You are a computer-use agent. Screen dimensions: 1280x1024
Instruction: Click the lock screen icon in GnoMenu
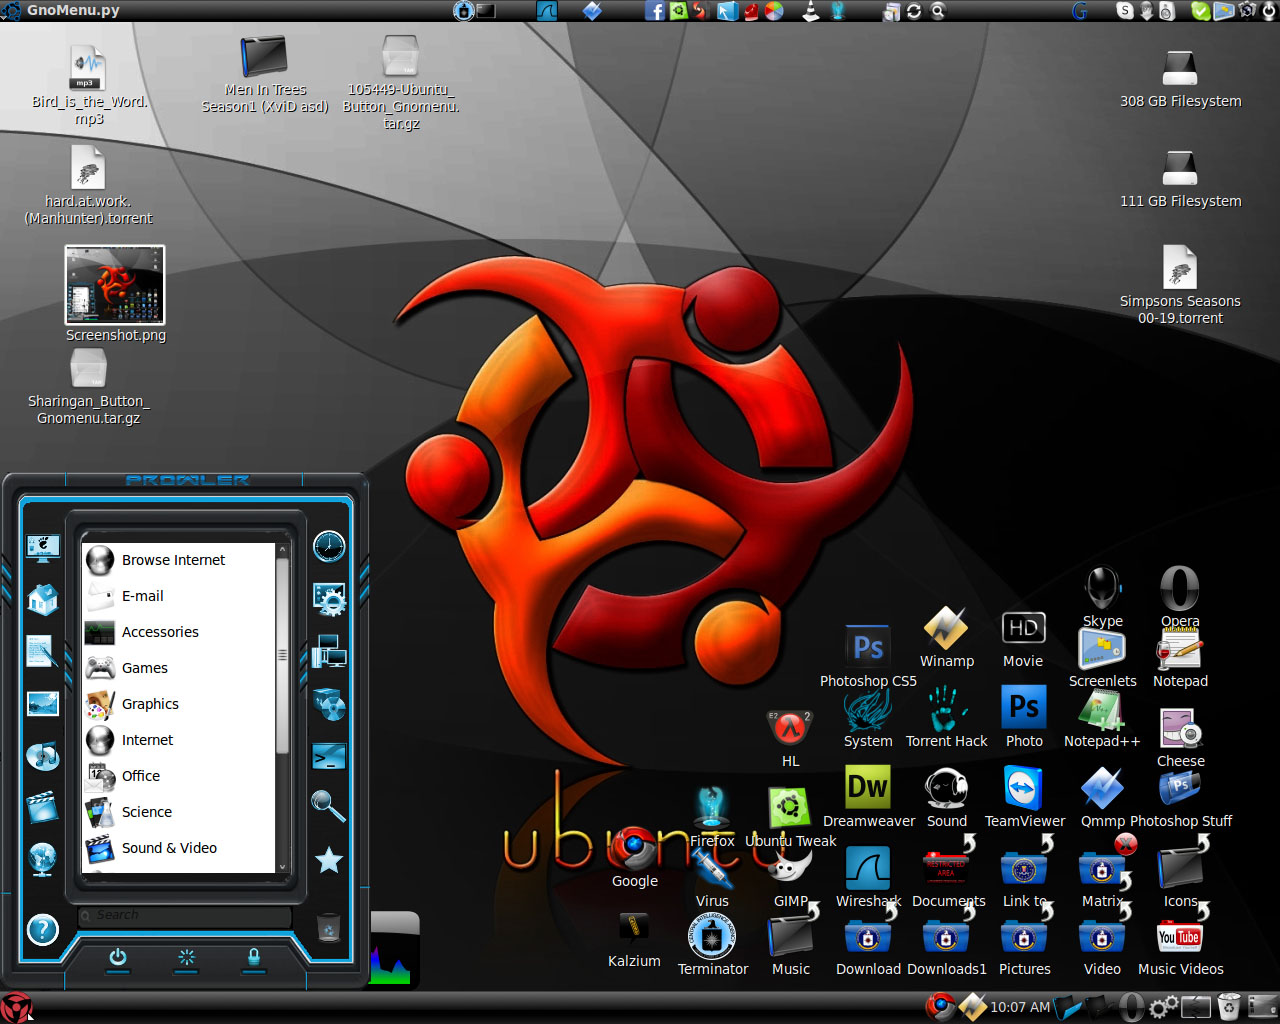pos(254,958)
